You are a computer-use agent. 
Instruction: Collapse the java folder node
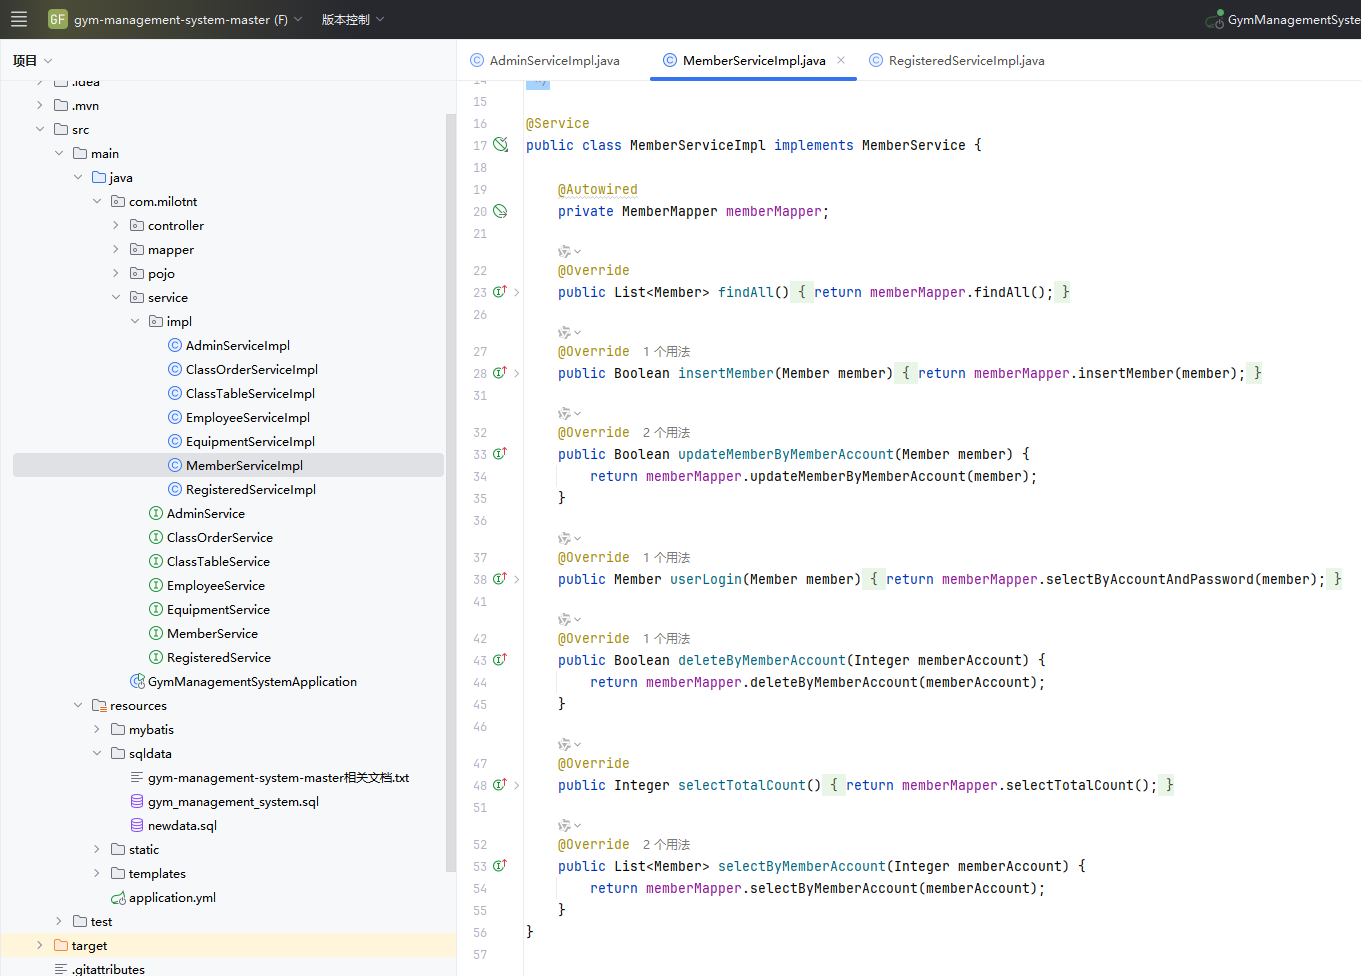(x=78, y=177)
